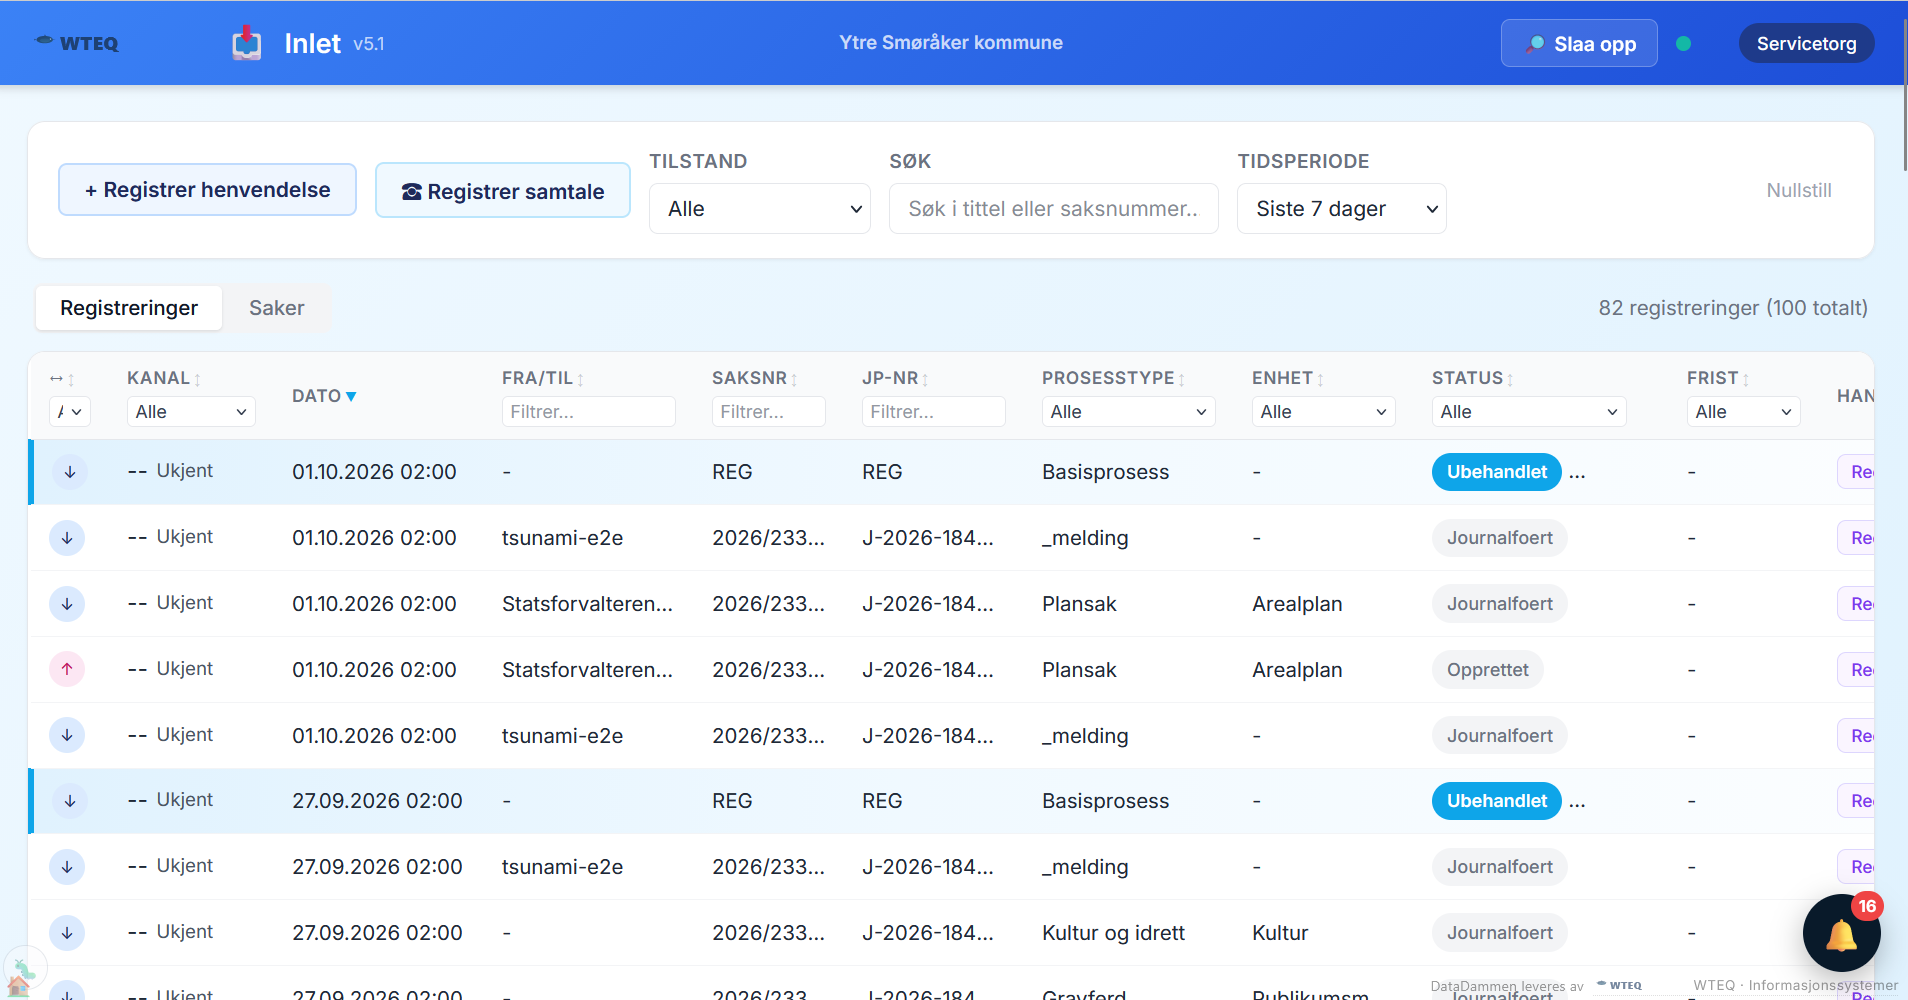Screen dimensions: 1908x1000
Task: Click the Slaa opp button
Action: click(1579, 43)
